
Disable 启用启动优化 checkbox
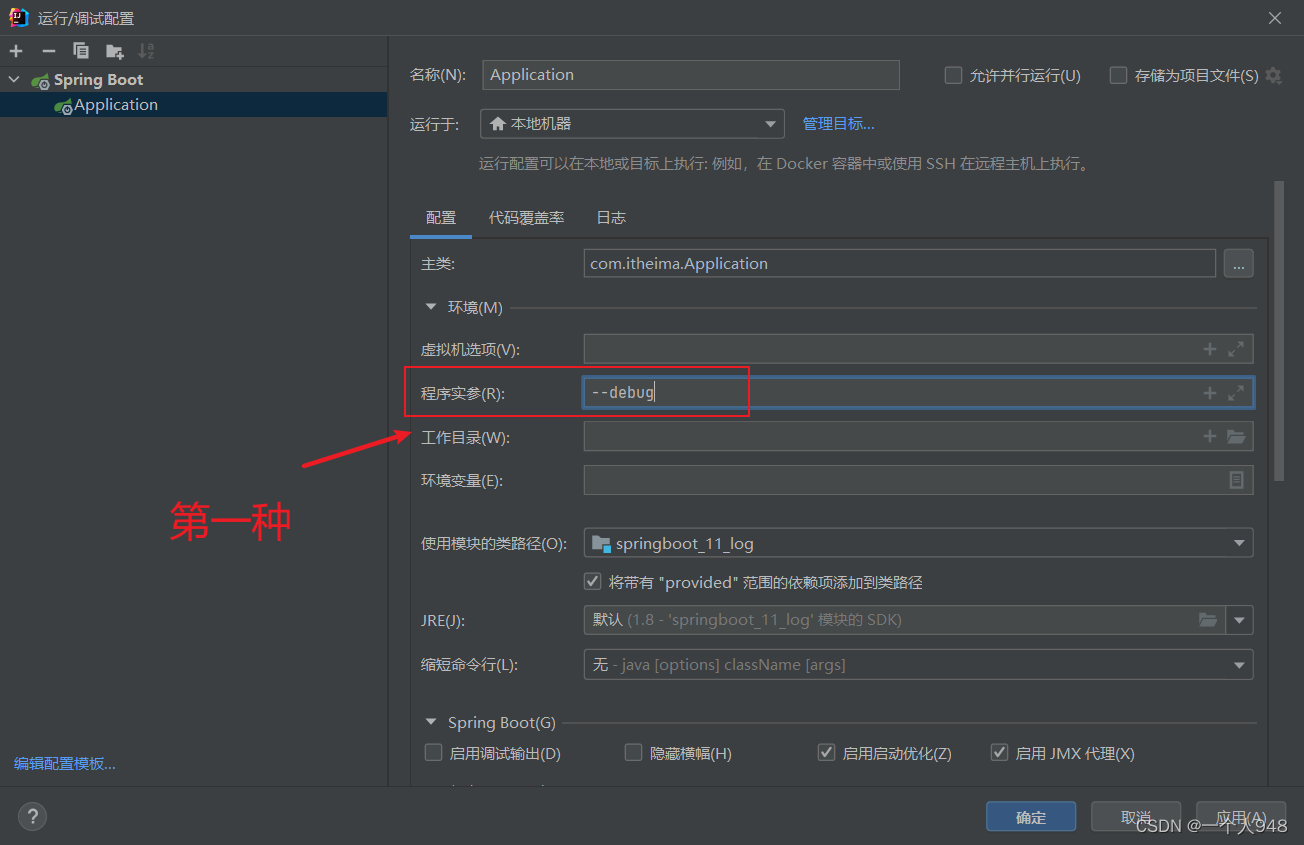827,753
